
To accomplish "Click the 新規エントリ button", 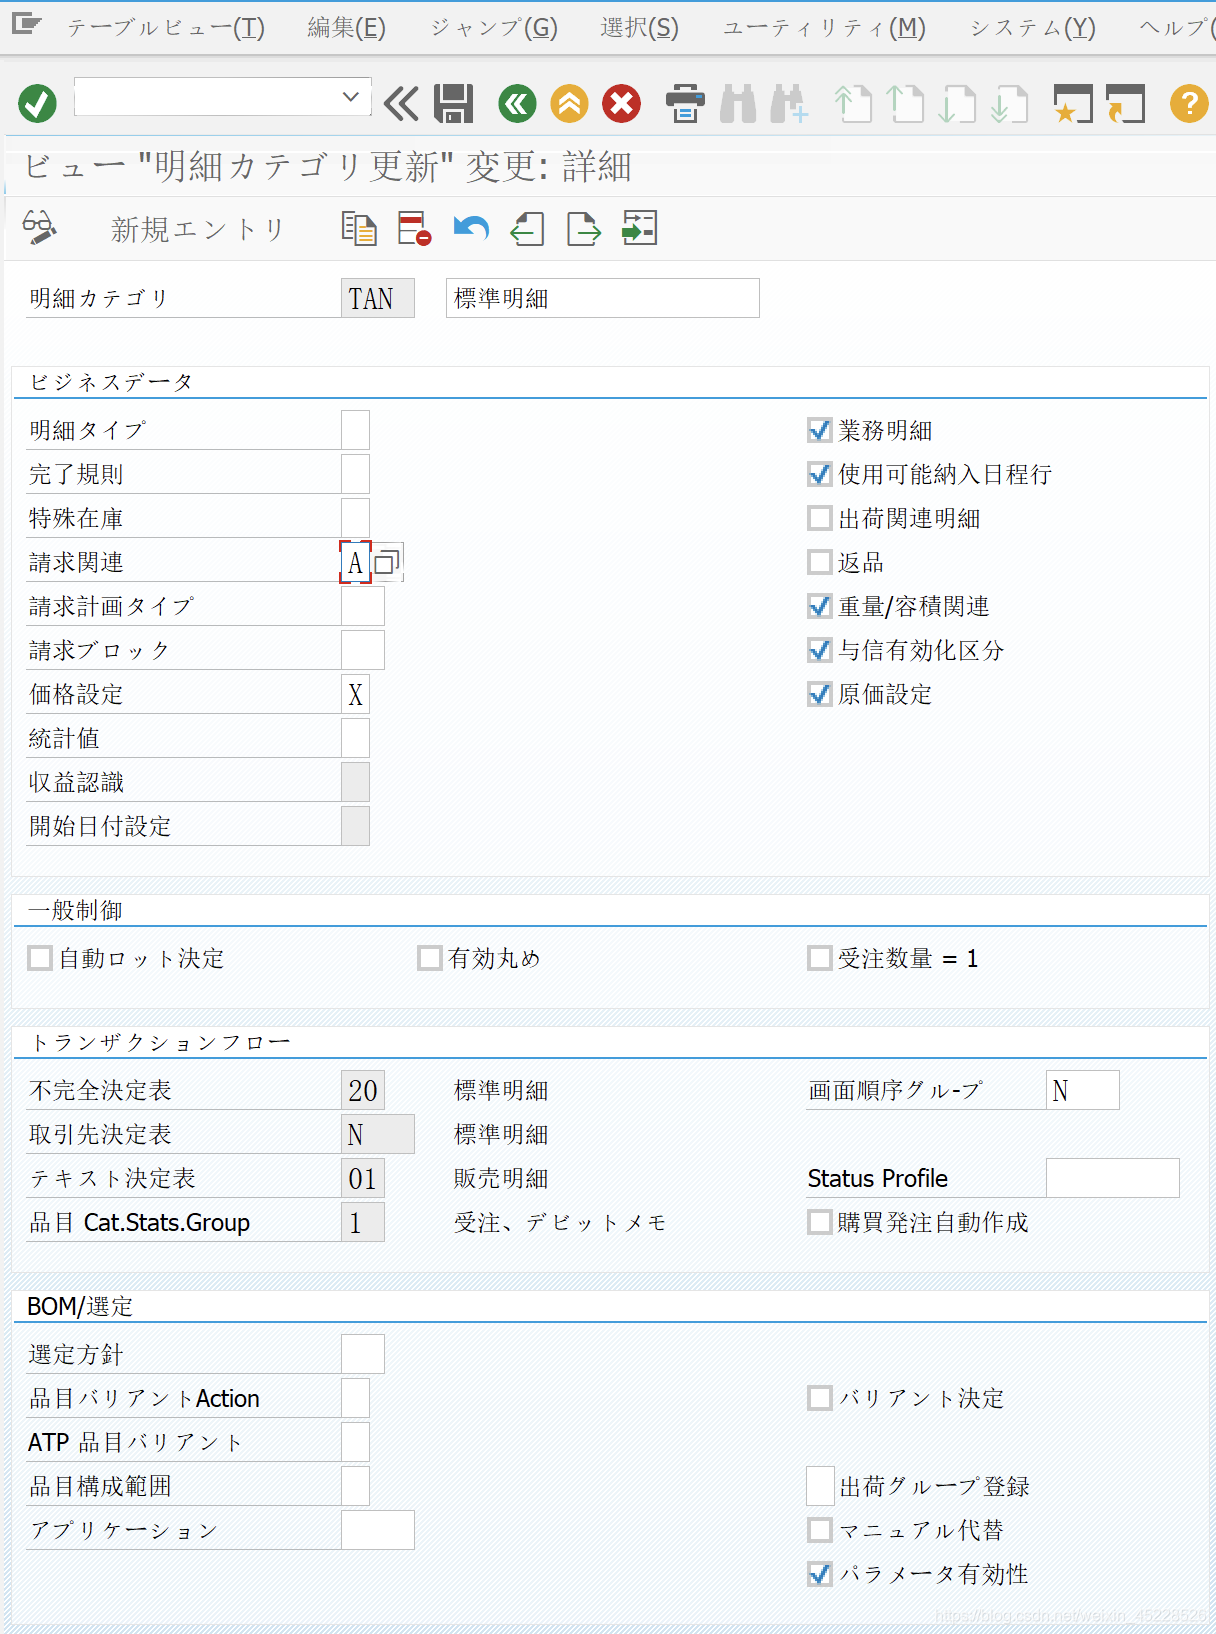I will [197, 229].
